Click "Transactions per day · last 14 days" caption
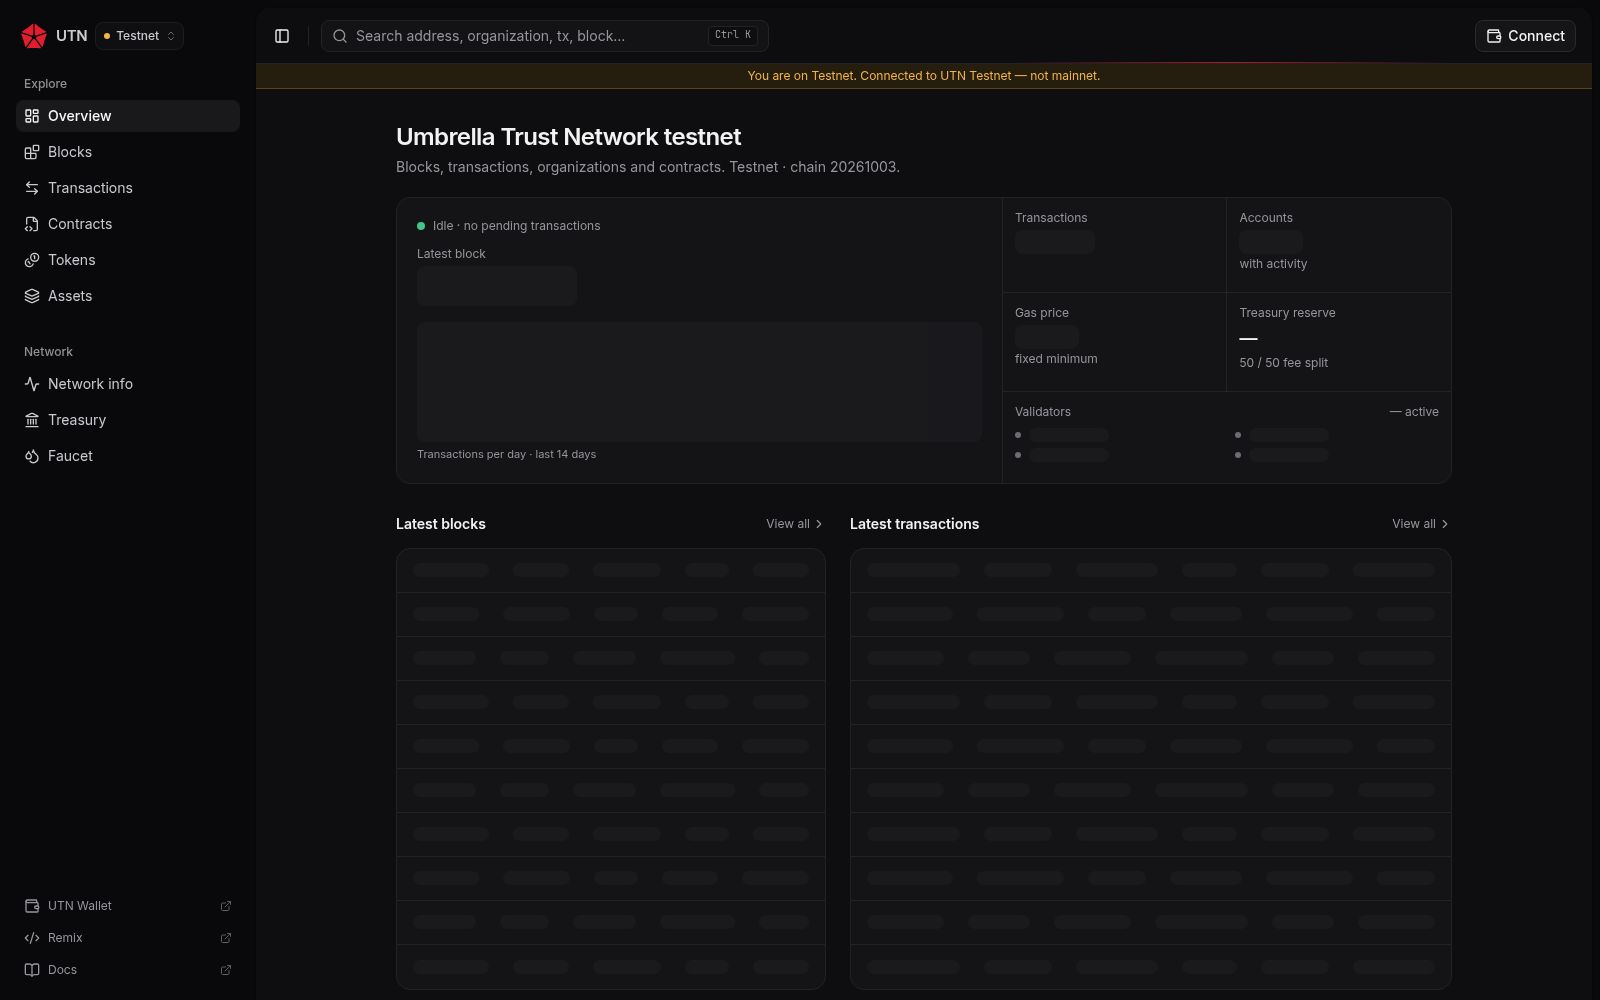Screen dimensions: 1600x1000 coord(506,454)
